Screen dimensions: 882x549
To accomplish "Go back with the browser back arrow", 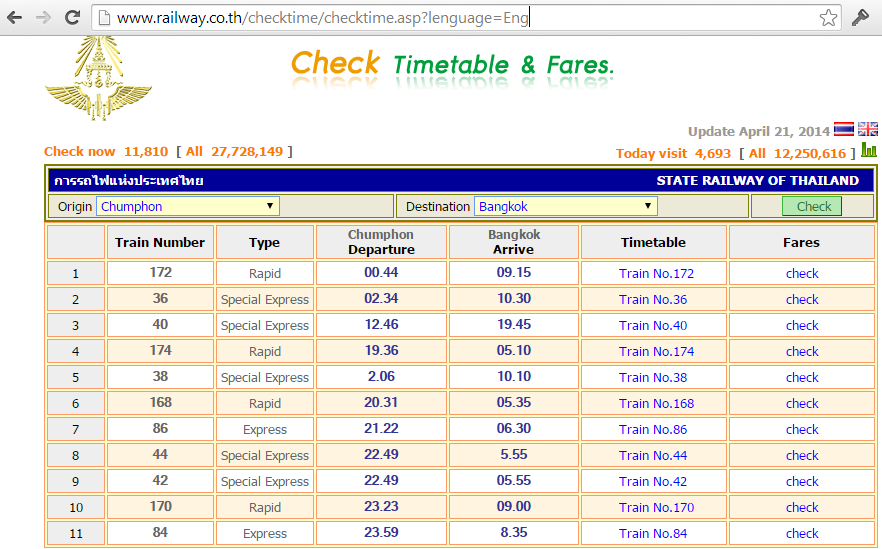I will coord(15,17).
